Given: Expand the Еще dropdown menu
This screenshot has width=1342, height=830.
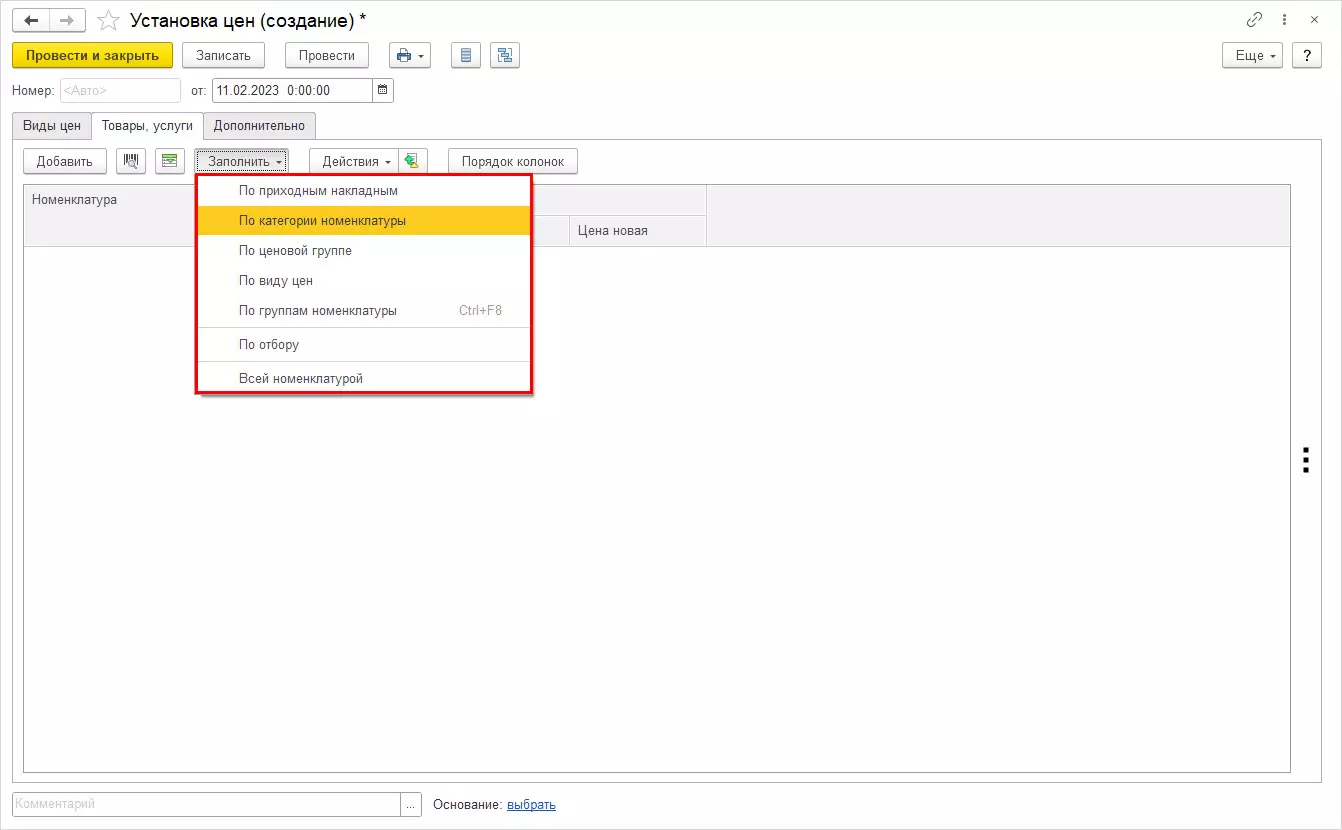Looking at the screenshot, I should click(x=1253, y=56).
